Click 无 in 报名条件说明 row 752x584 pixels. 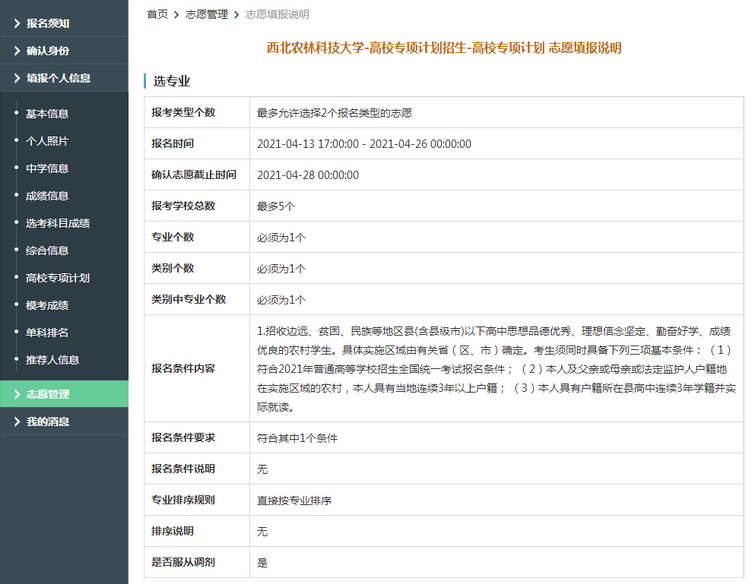pyautogui.click(x=262, y=469)
